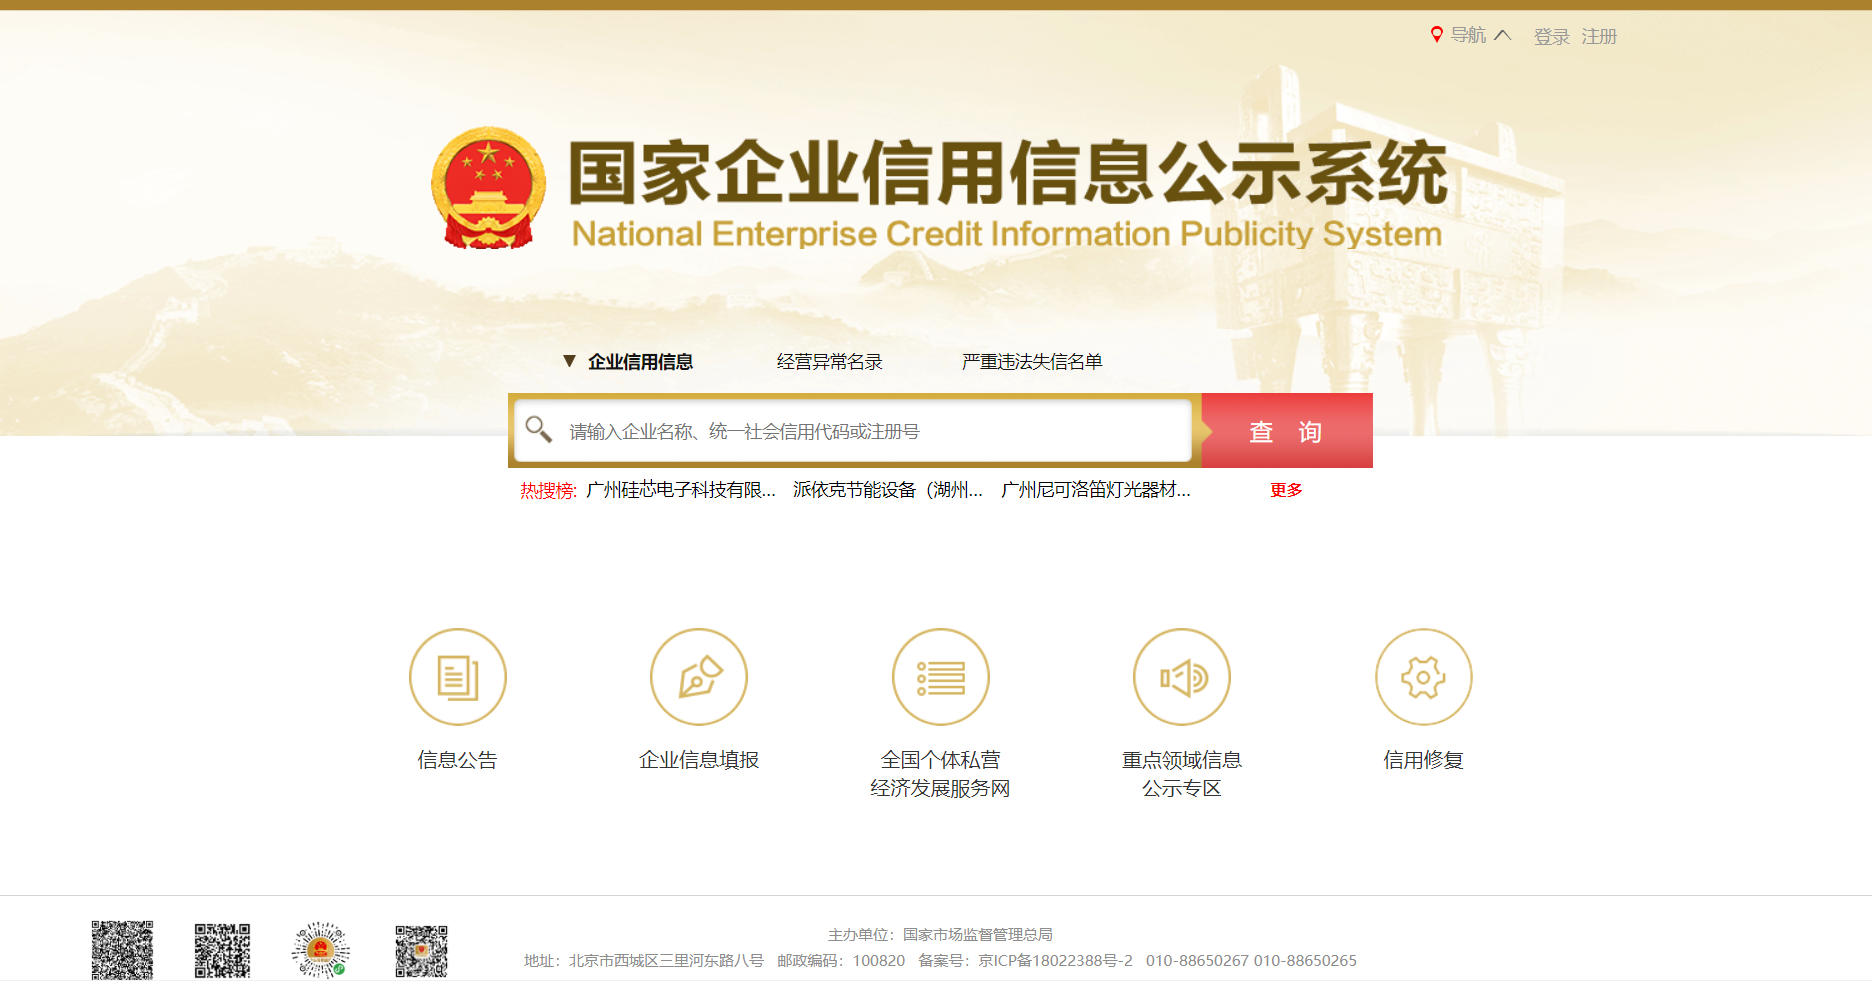
Task: Click the 全国个体私营 list icon
Action: [940, 677]
